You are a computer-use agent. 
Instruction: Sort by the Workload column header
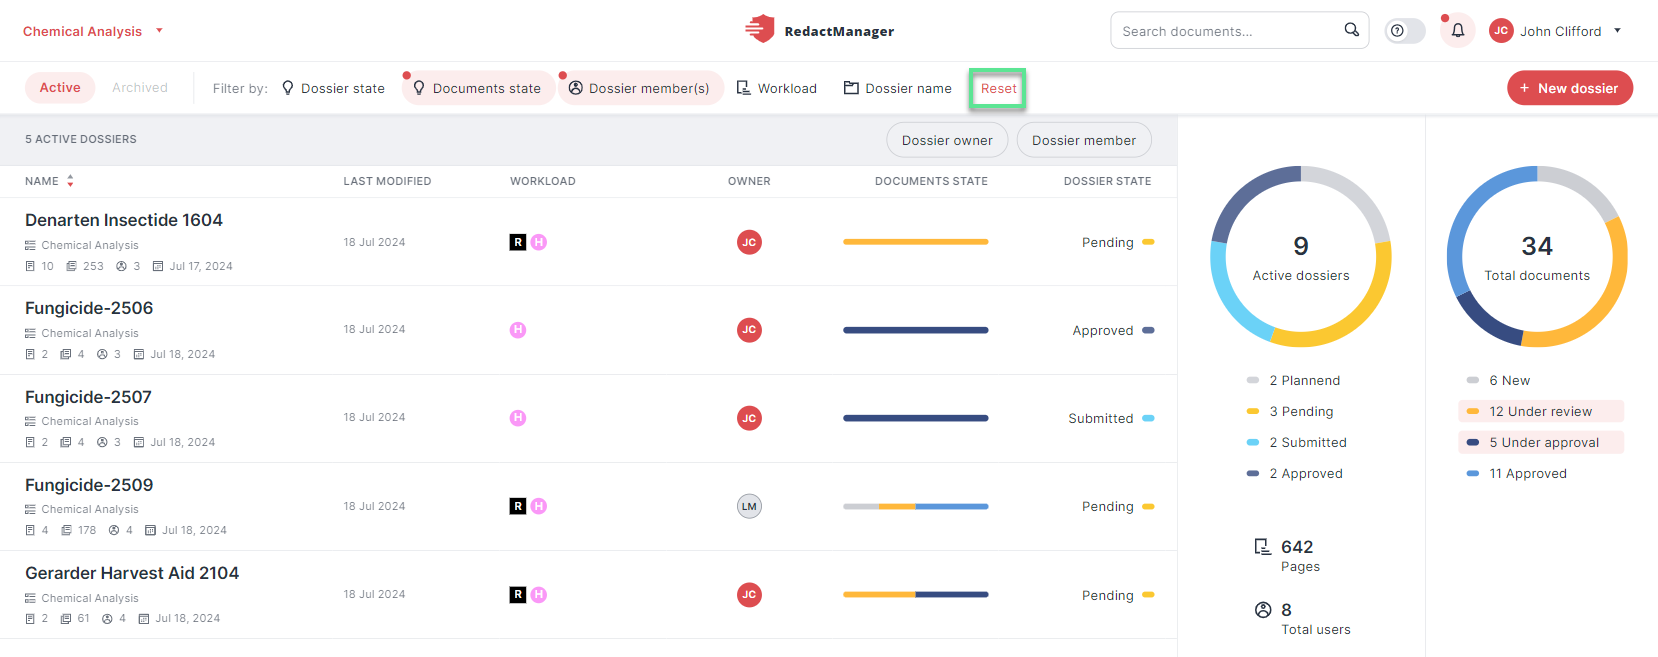coord(542,181)
